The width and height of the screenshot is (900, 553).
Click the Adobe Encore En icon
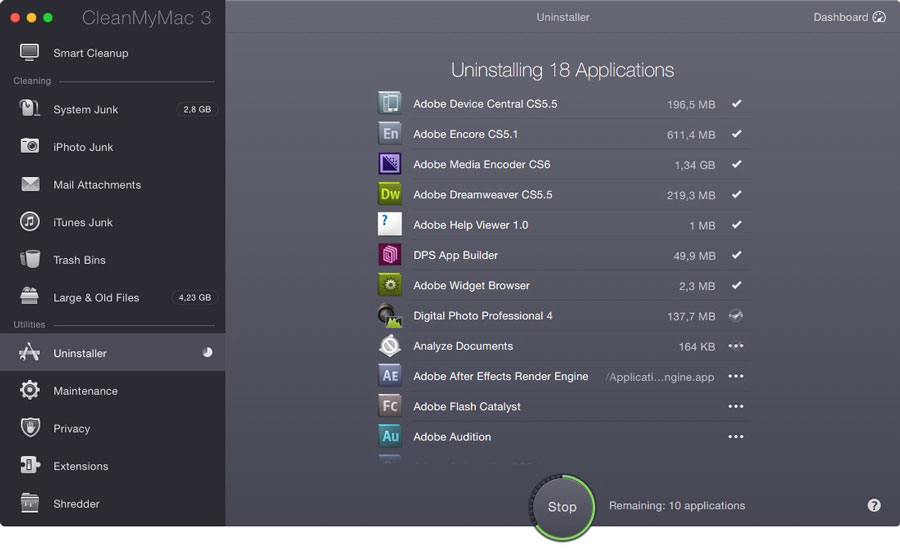pyautogui.click(x=390, y=134)
